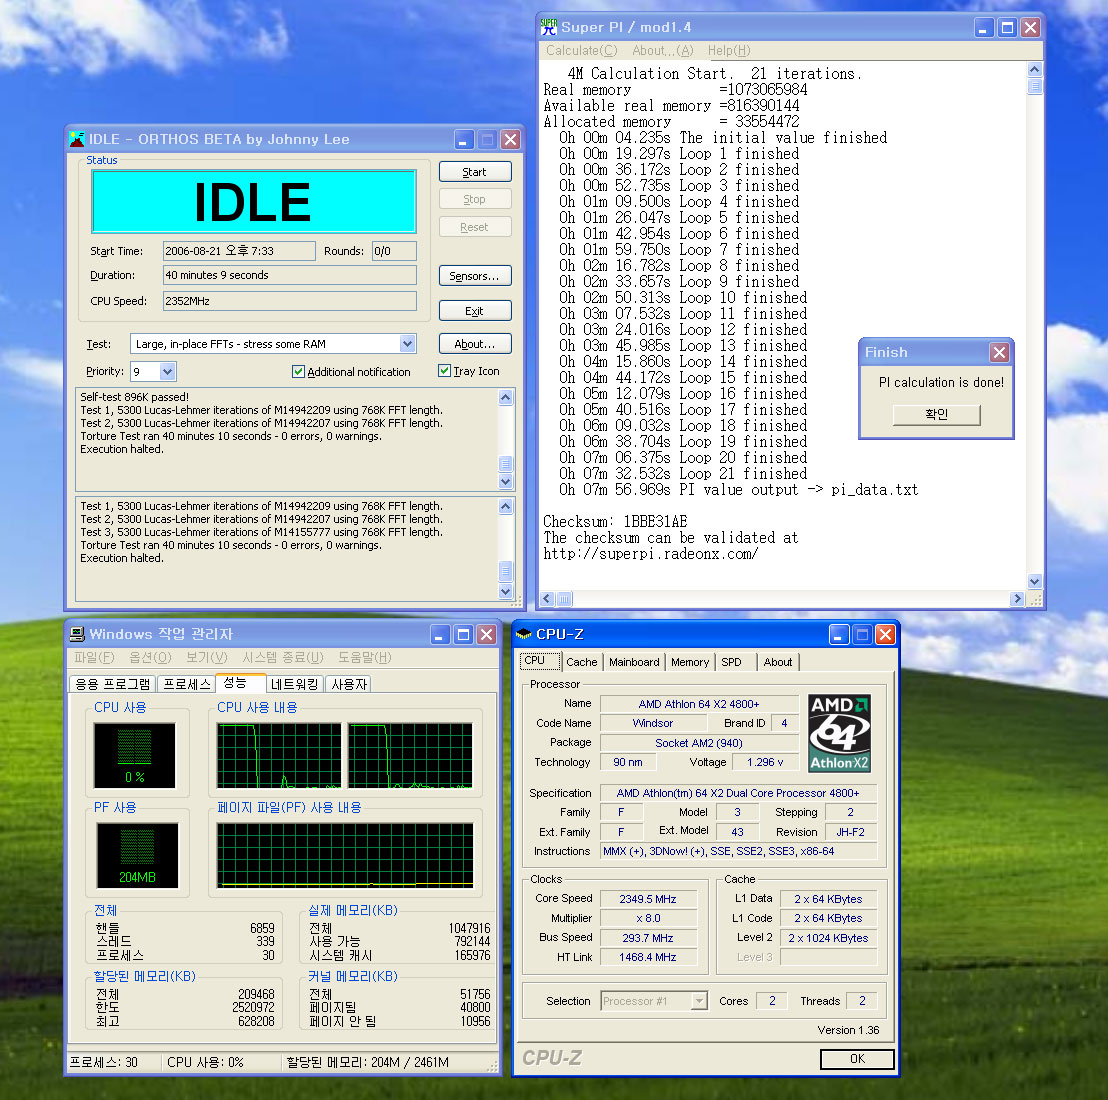Click lower ORTHOS log scrollbar down arrow
The height and width of the screenshot is (1100, 1108).
click(505, 591)
